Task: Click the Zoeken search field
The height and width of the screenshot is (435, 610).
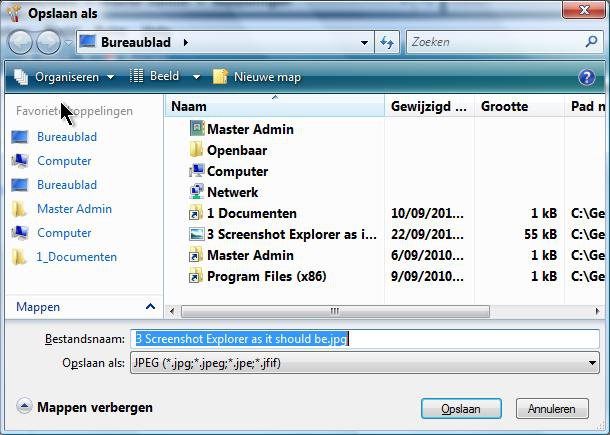Action: pyautogui.click(x=497, y=42)
